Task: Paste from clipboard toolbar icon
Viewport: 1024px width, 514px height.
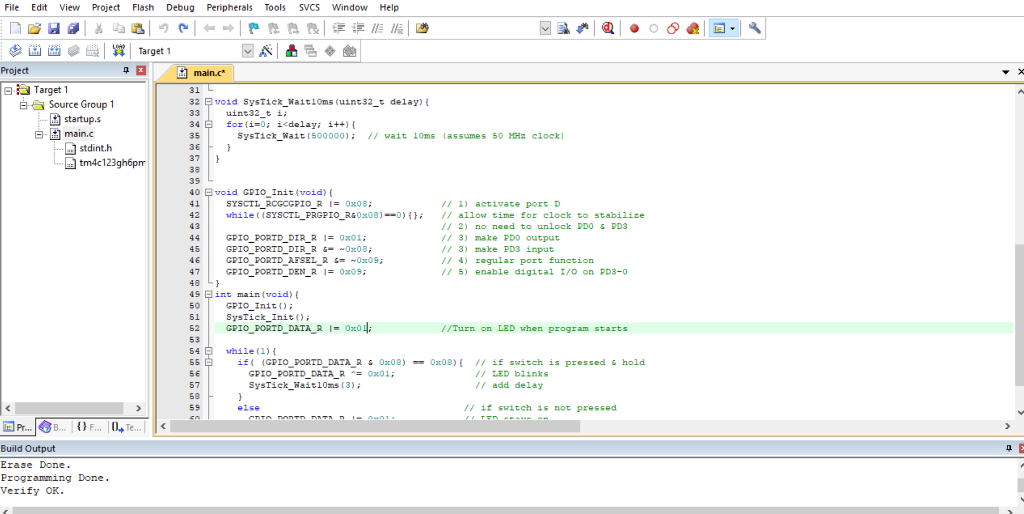Action: [x=137, y=28]
